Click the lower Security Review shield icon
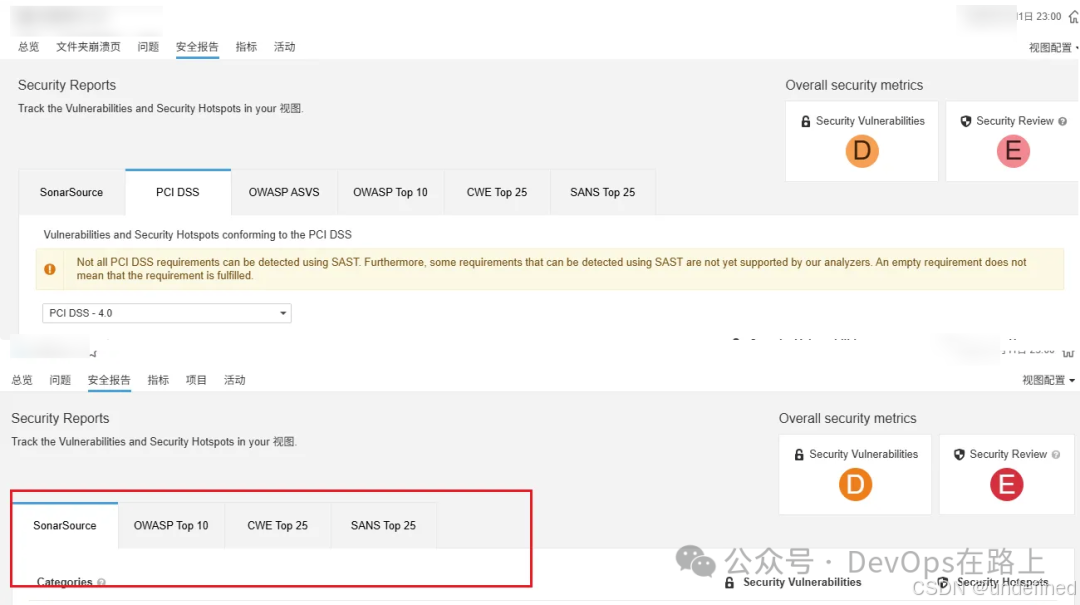The image size is (1080, 605). tap(959, 455)
